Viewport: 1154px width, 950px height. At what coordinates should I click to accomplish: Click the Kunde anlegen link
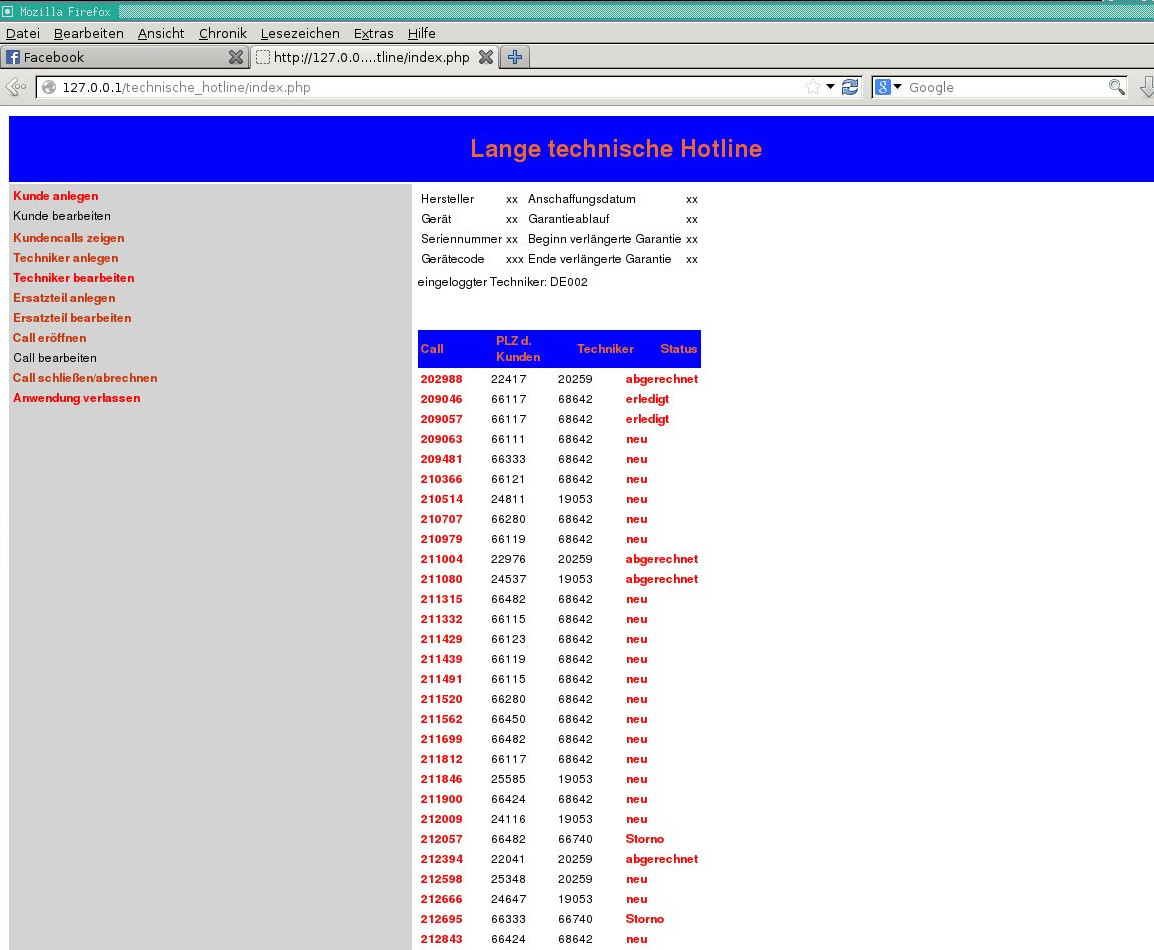[x=55, y=196]
